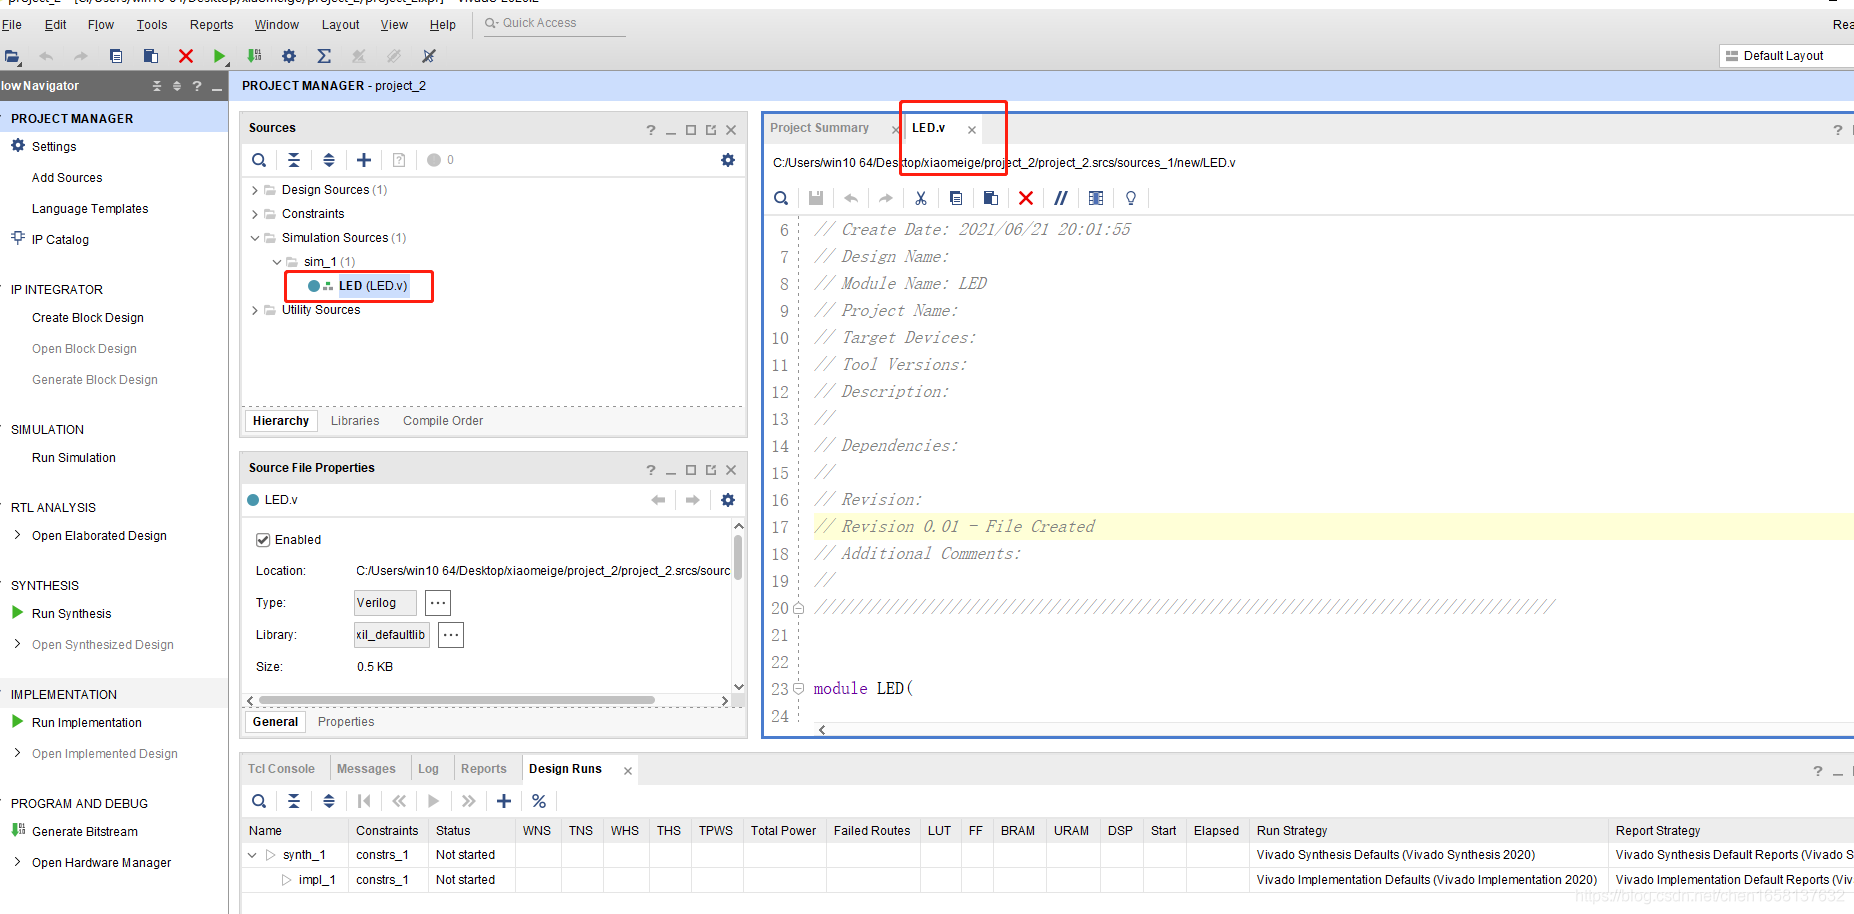The width and height of the screenshot is (1854, 914).
Task: Open Messages tab in bottom panel
Action: coord(366,769)
